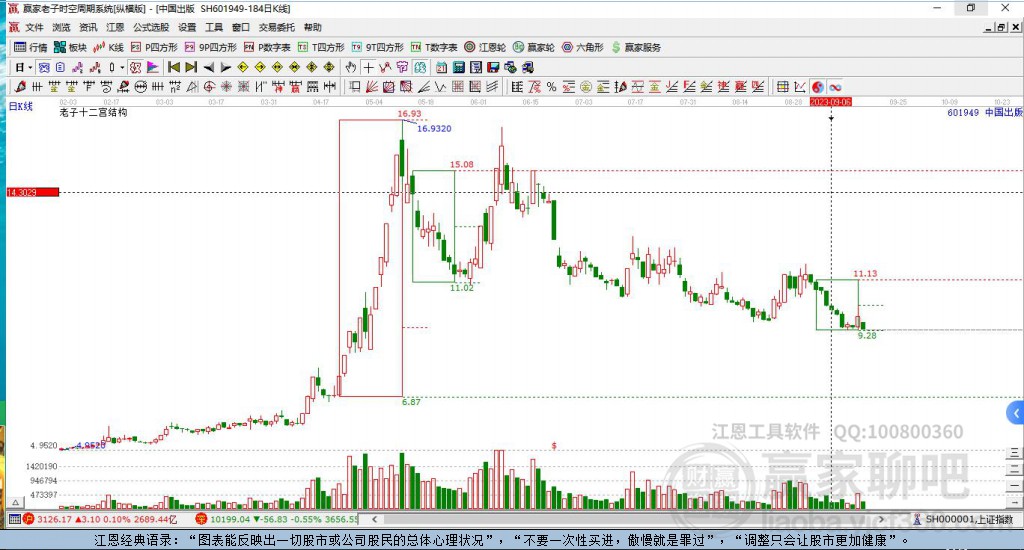Open the 公式选股 menu
Viewport: 1024px width, 550px height.
(151, 27)
